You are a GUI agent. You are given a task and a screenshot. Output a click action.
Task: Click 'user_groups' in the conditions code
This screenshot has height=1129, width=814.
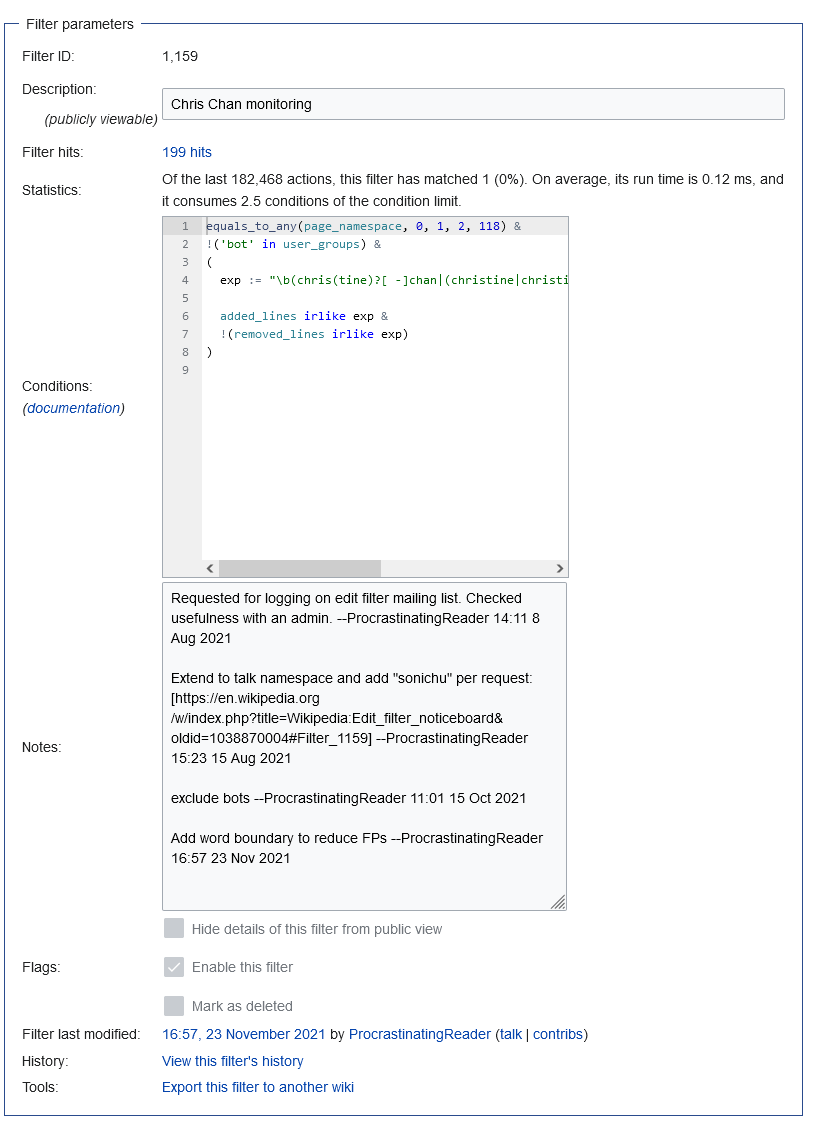pos(321,244)
